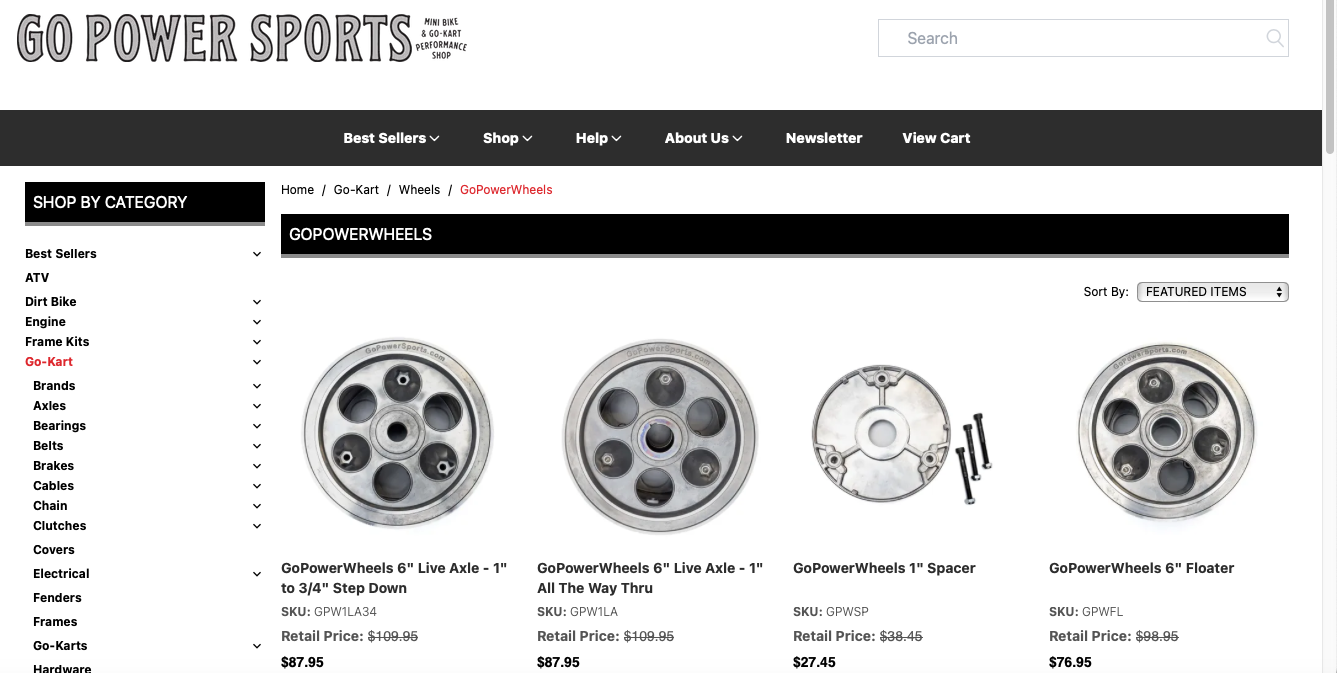Screen dimensions: 1337x673
Task: Open the GoPowerWheels 6" Floater product image
Action: click(x=1166, y=433)
